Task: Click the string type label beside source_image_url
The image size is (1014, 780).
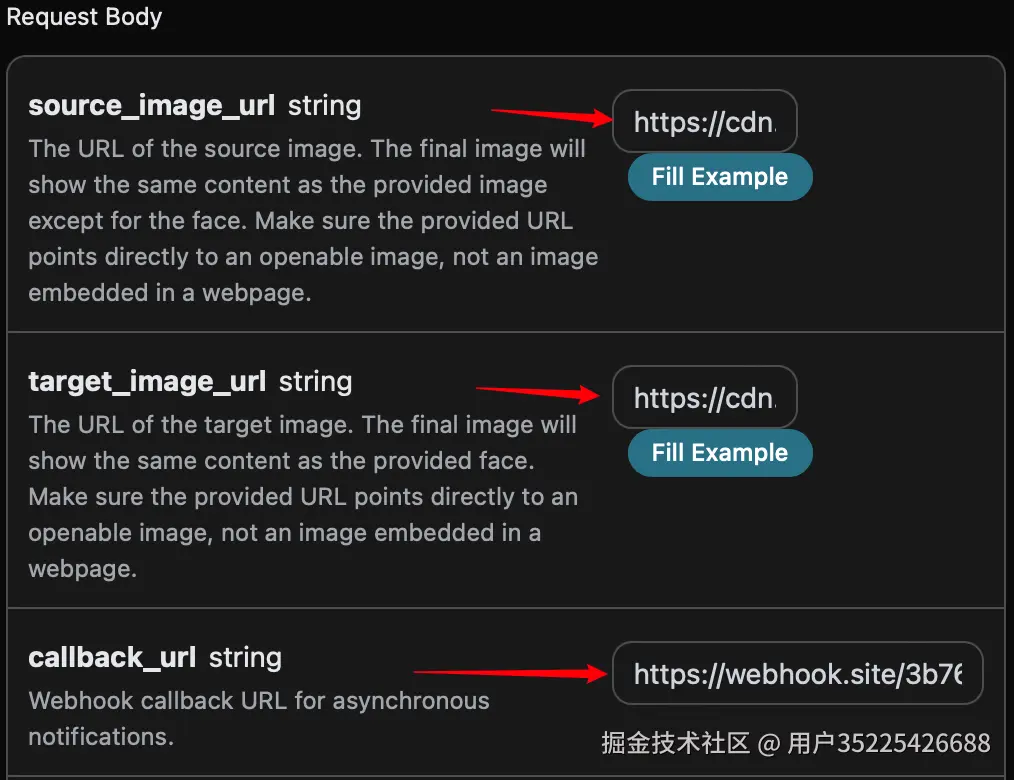Action: click(324, 105)
